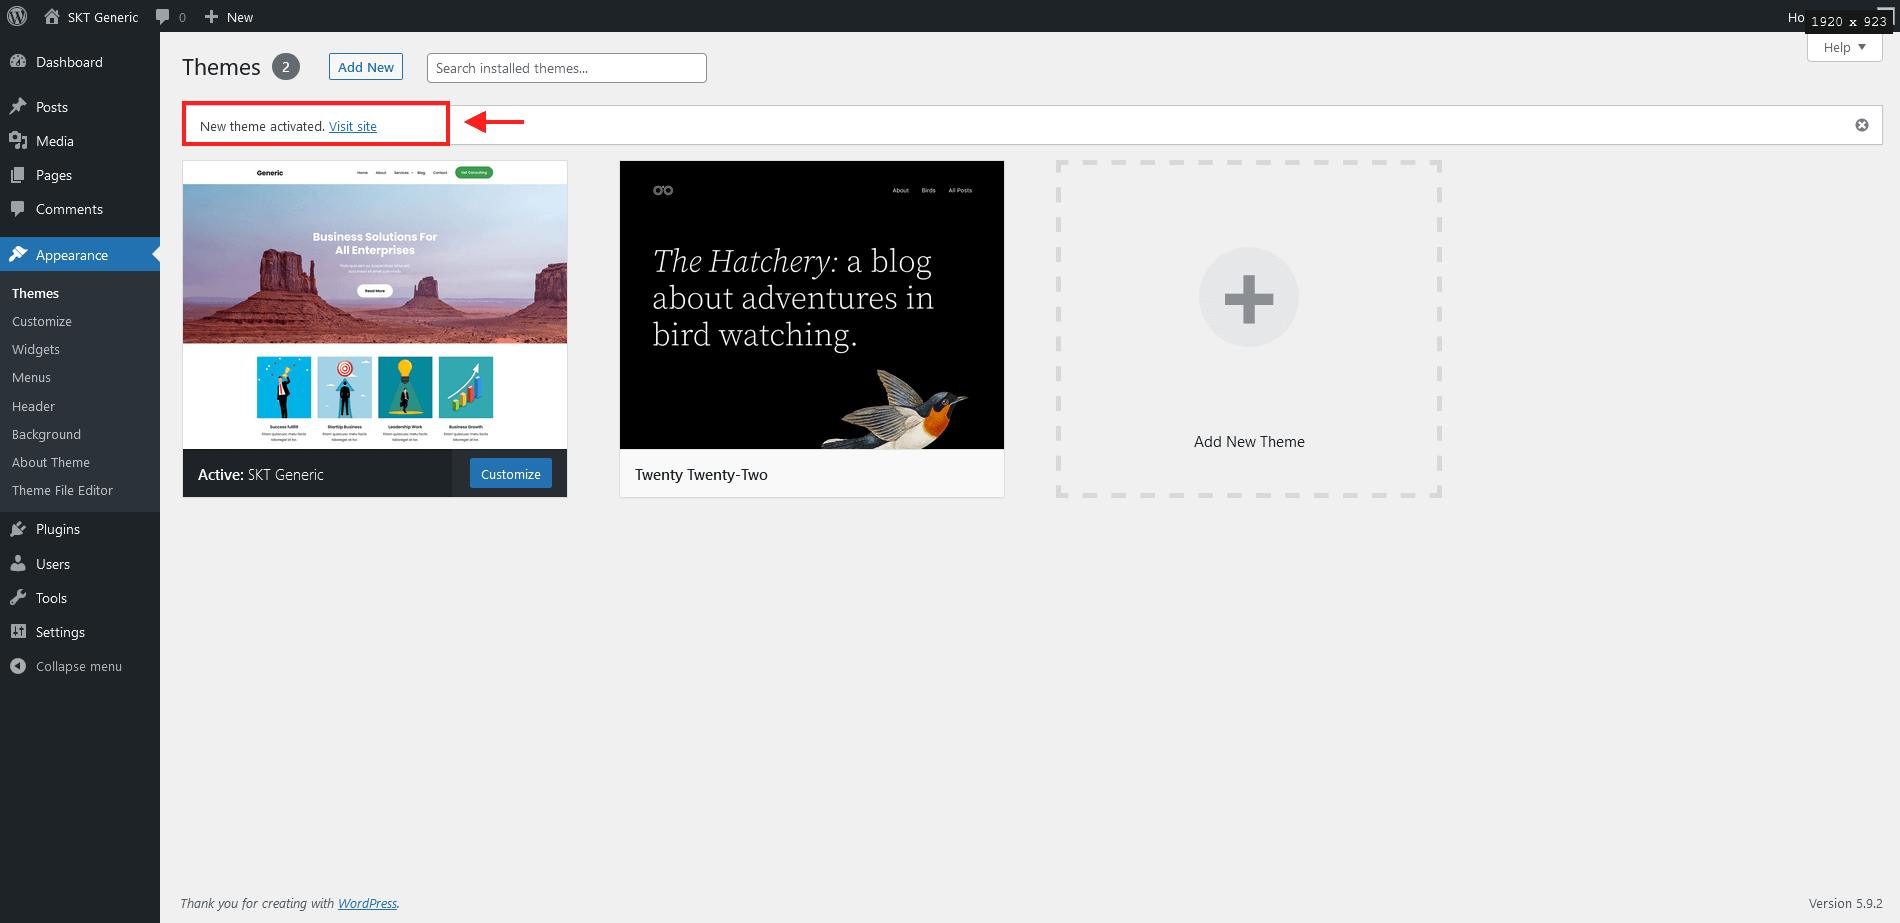1900x923 pixels.
Task: Open Widgets submenu item
Action: [36, 349]
